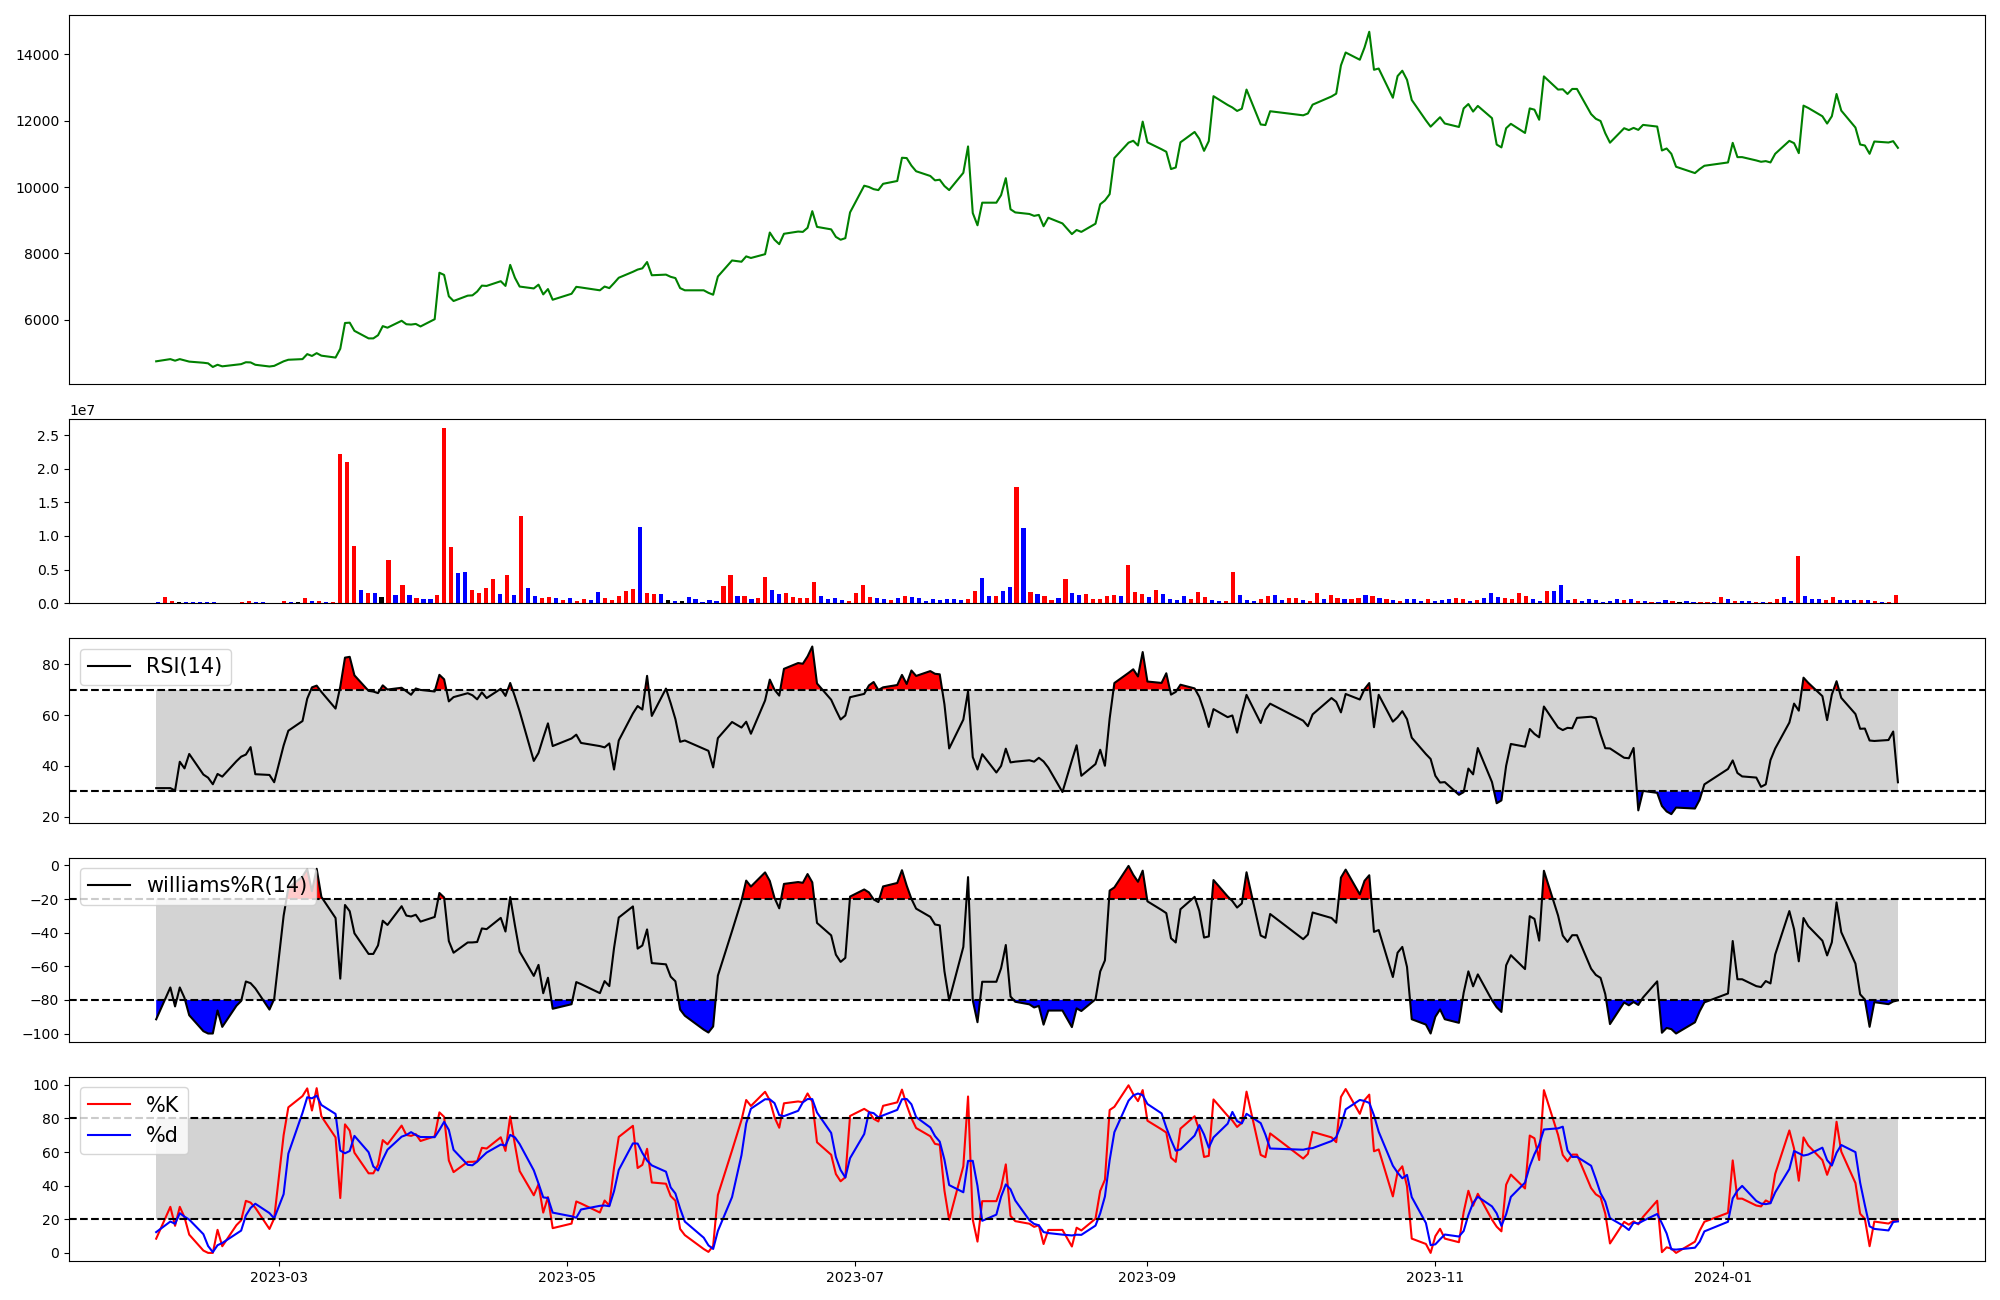Image resolution: width=2000 pixels, height=1300 pixels.
Task: Click the %K legend entry text
Action: [x=162, y=1104]
